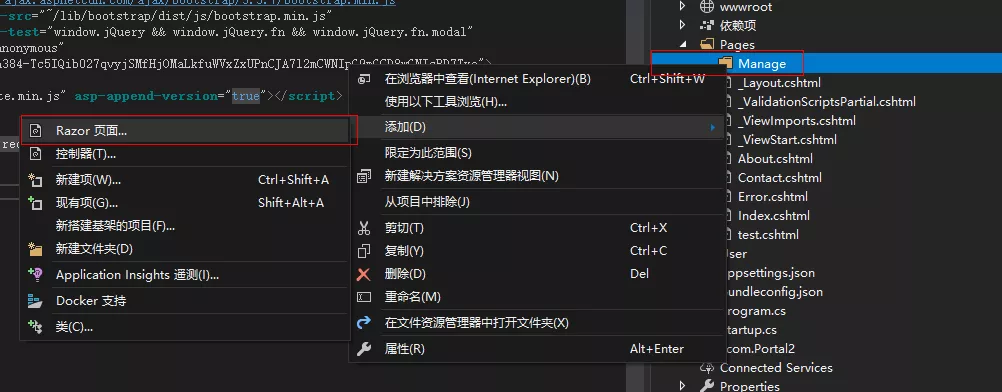
Task: Choose 新建文件夹(D) in the submenu
Action: click(x=185, y=249)
